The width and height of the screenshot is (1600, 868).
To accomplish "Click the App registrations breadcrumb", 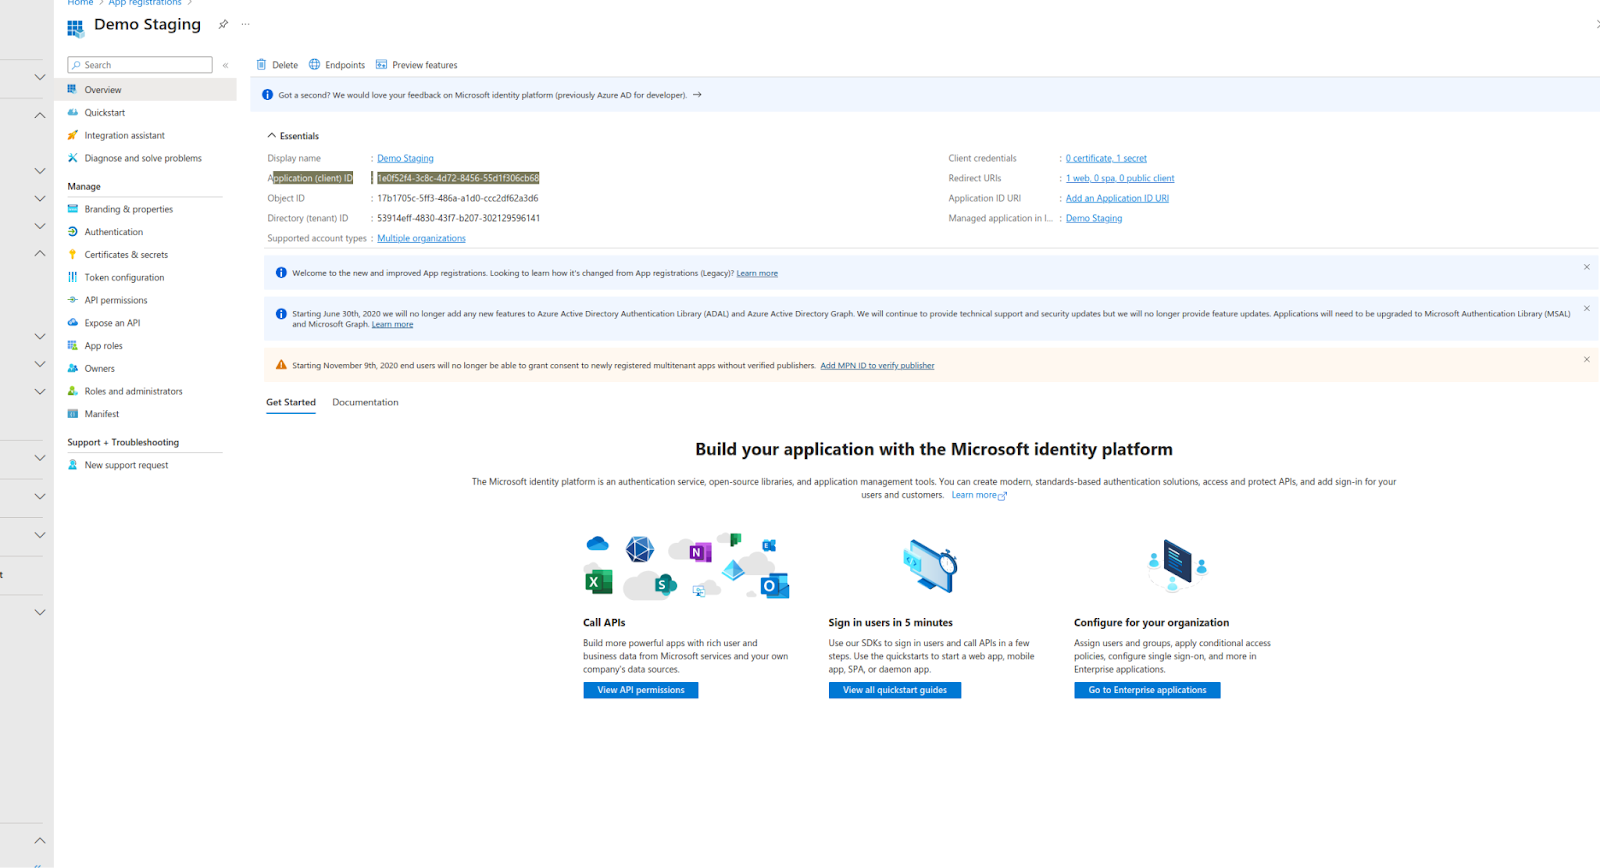I will click(x=145, y=3).
